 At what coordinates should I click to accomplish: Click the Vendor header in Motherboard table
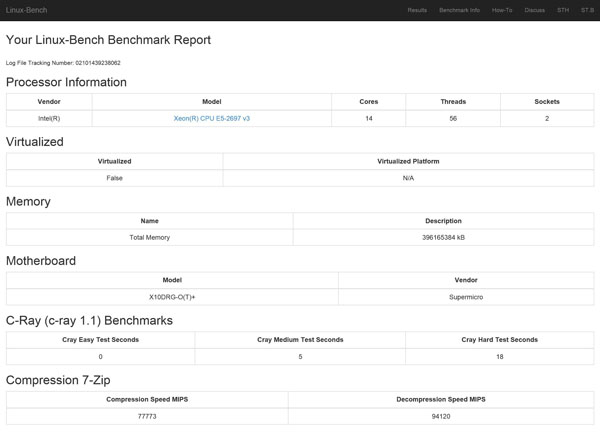click(x=466, y=280)
